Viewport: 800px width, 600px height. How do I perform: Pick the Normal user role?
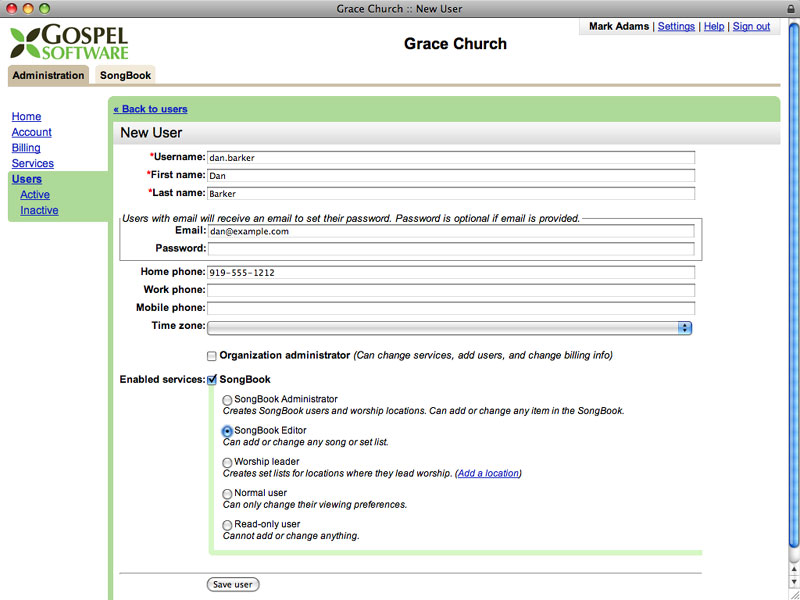click(227, 494)
